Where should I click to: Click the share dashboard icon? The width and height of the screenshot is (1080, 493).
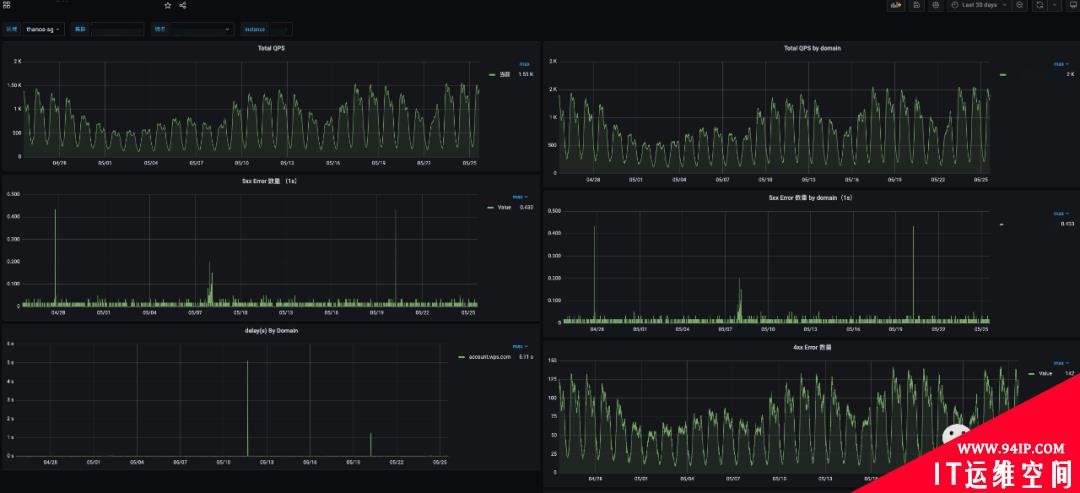point(183,6)
